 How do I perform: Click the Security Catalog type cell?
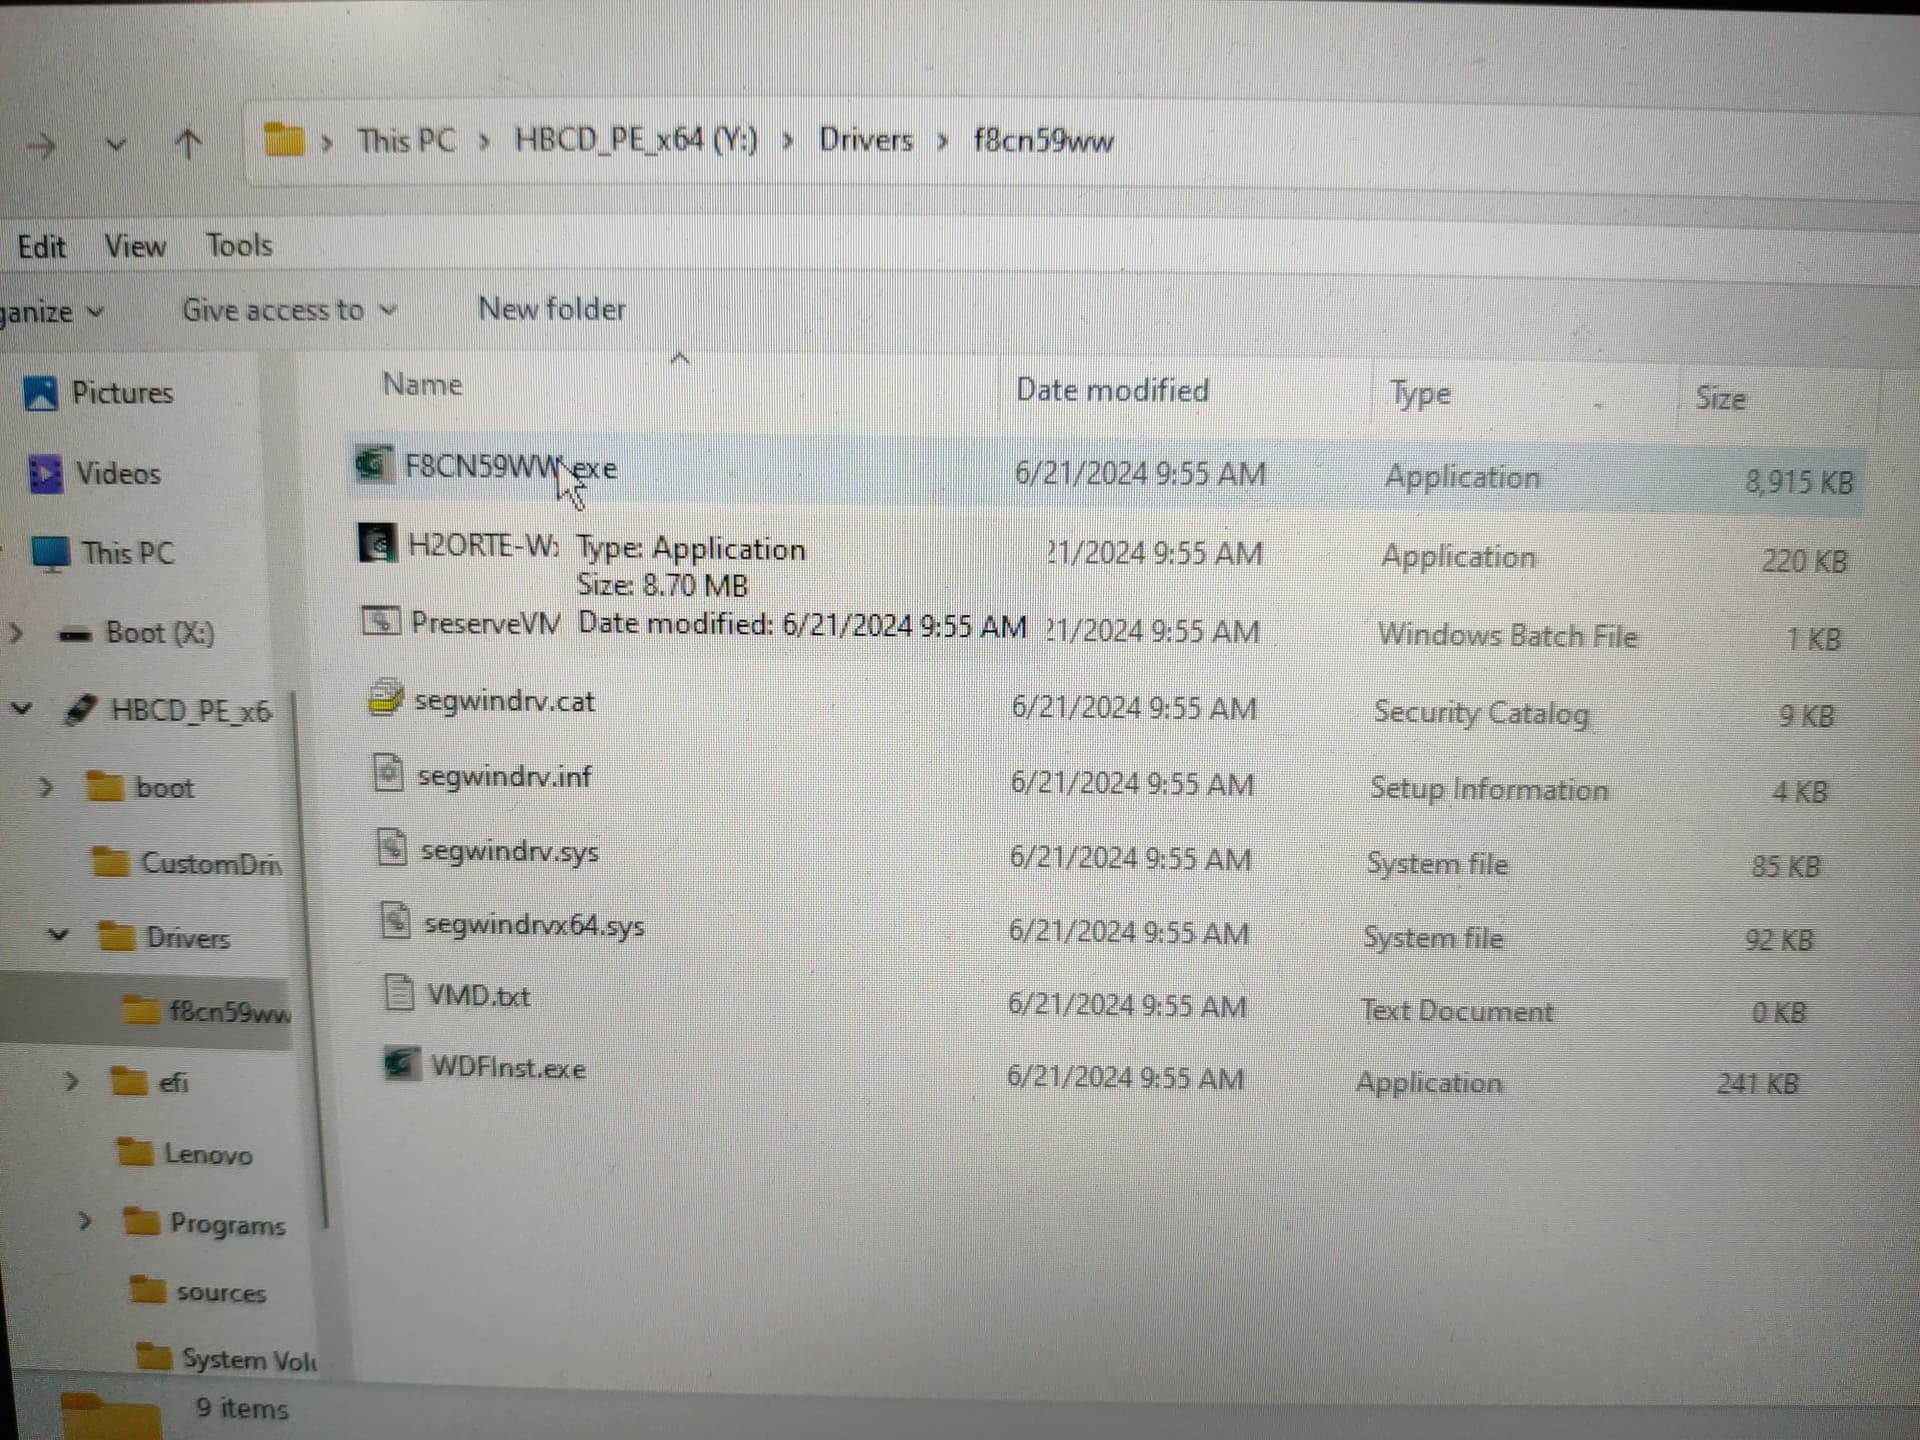1481,713
